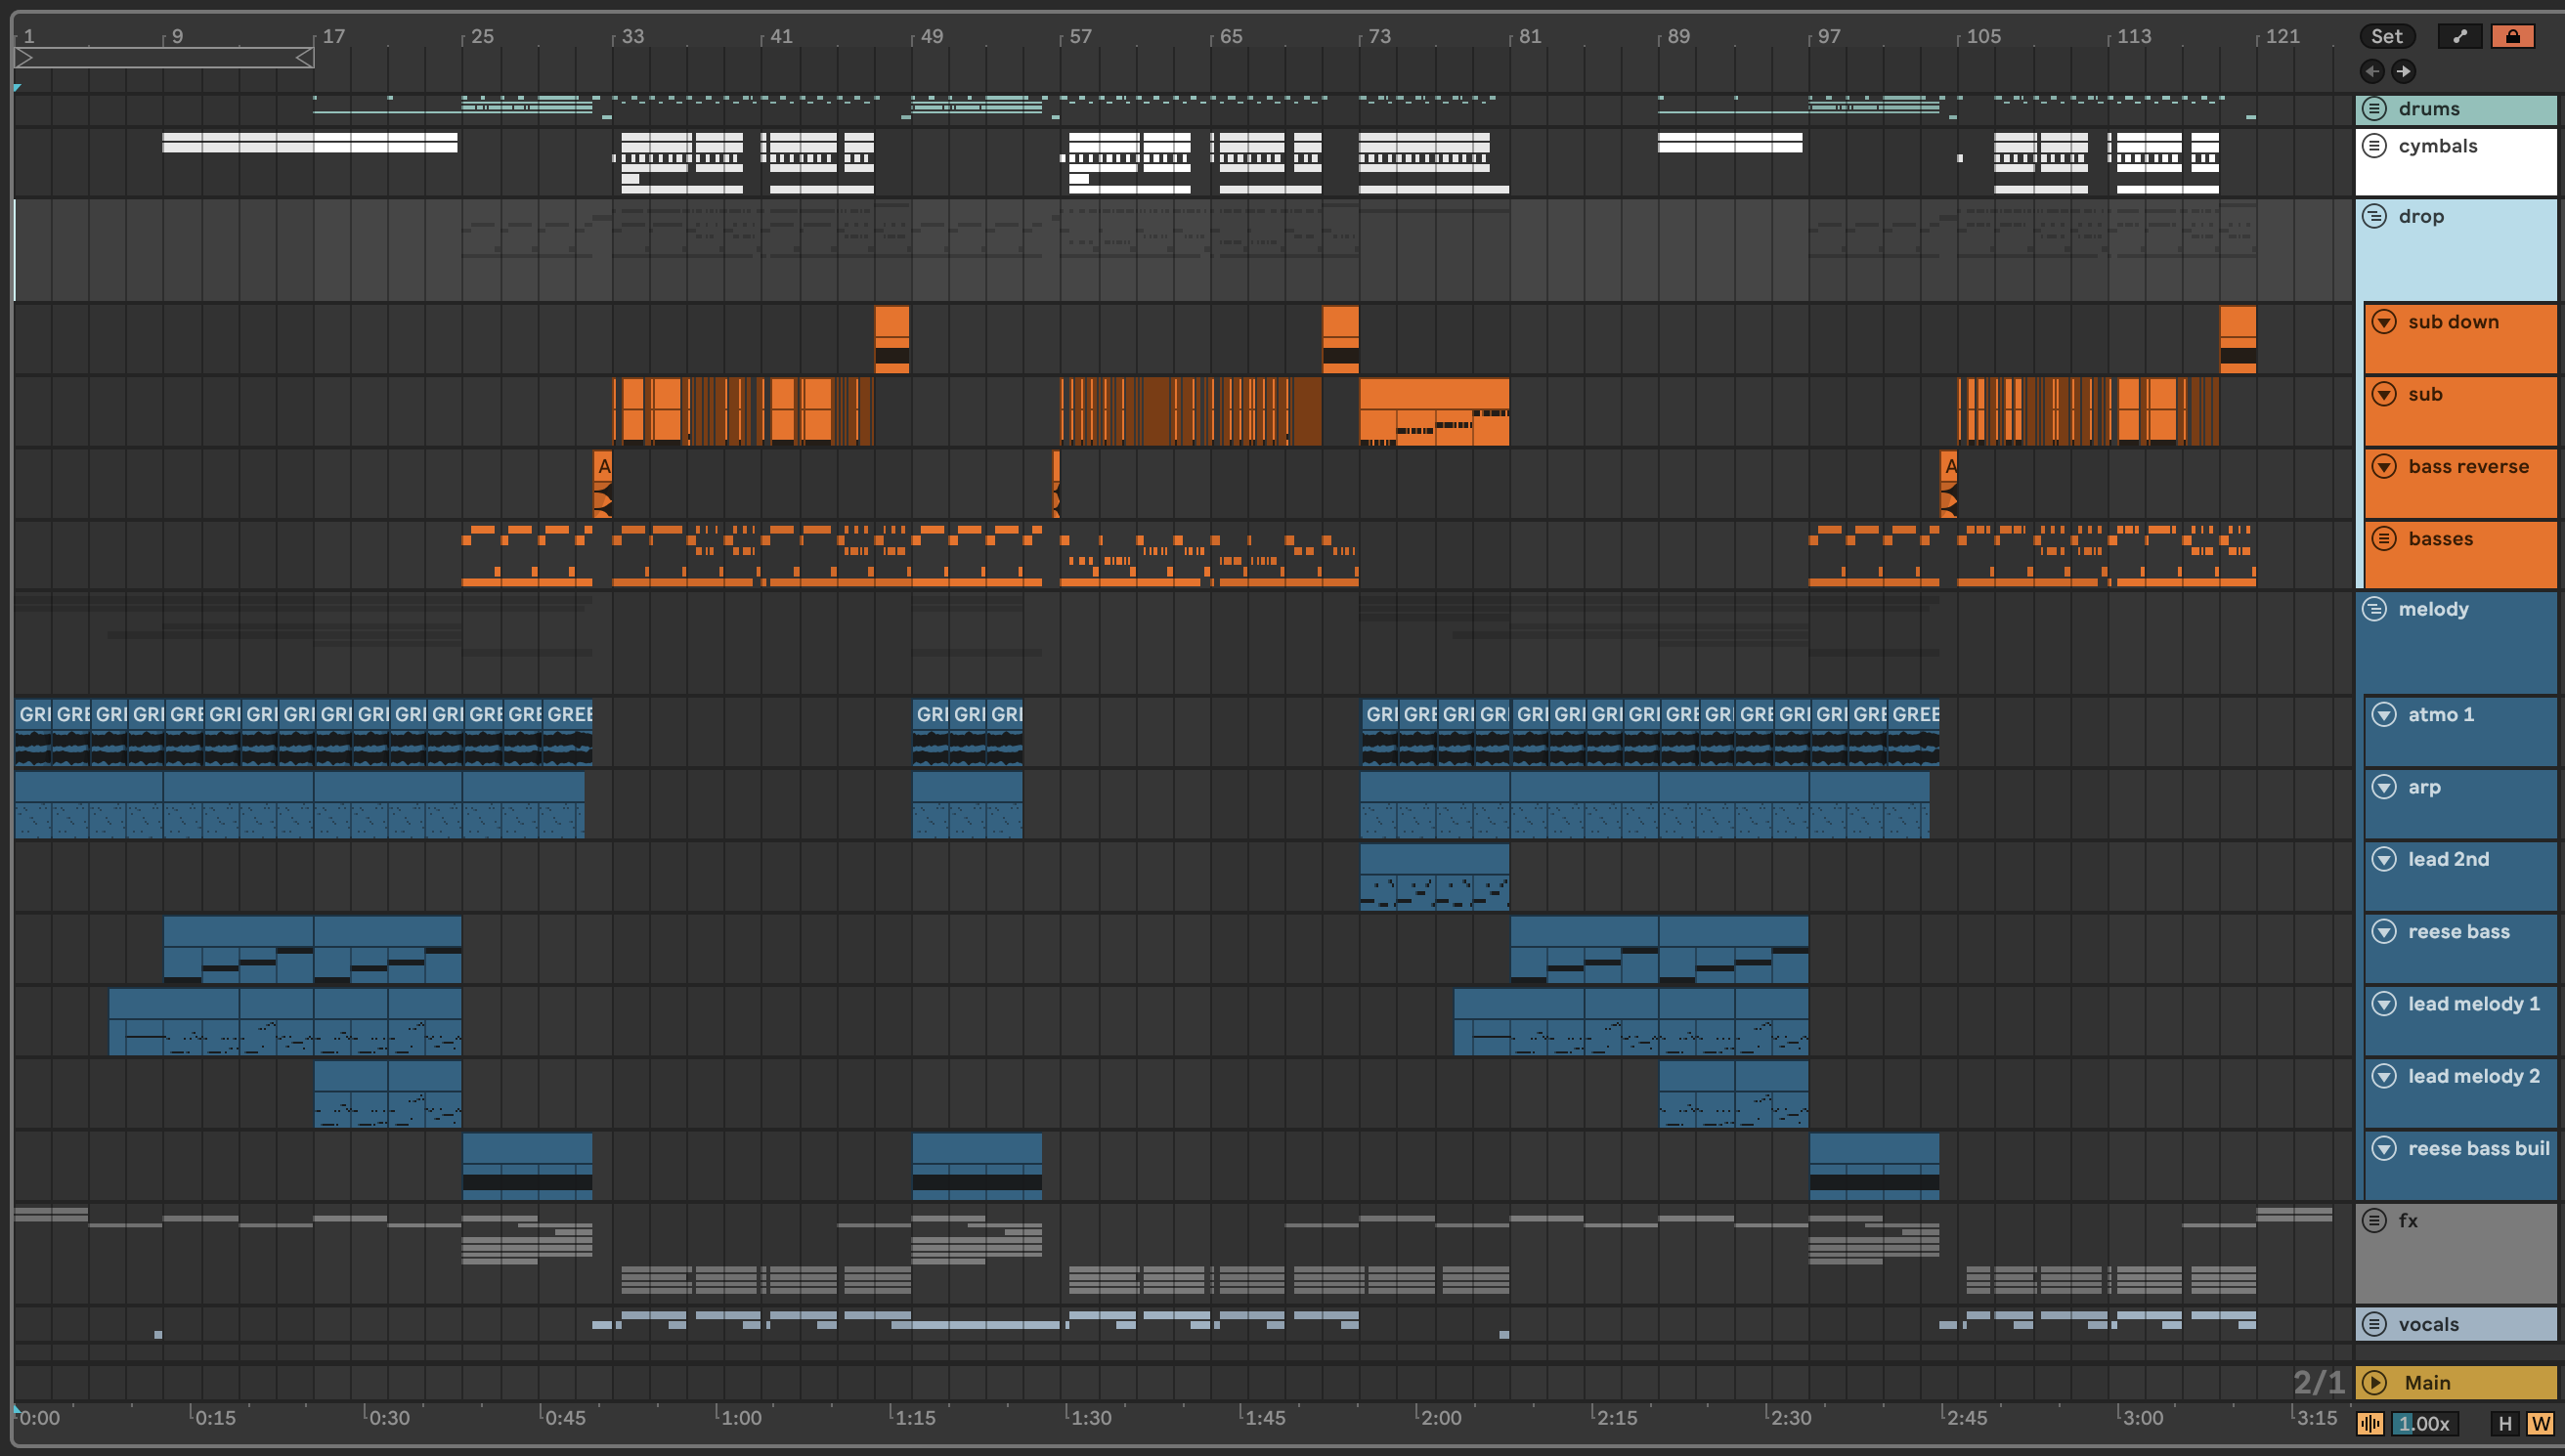The image size is (2565, 1456).
Task: Unfold the cymbals group track
Action: (2375, 146)
